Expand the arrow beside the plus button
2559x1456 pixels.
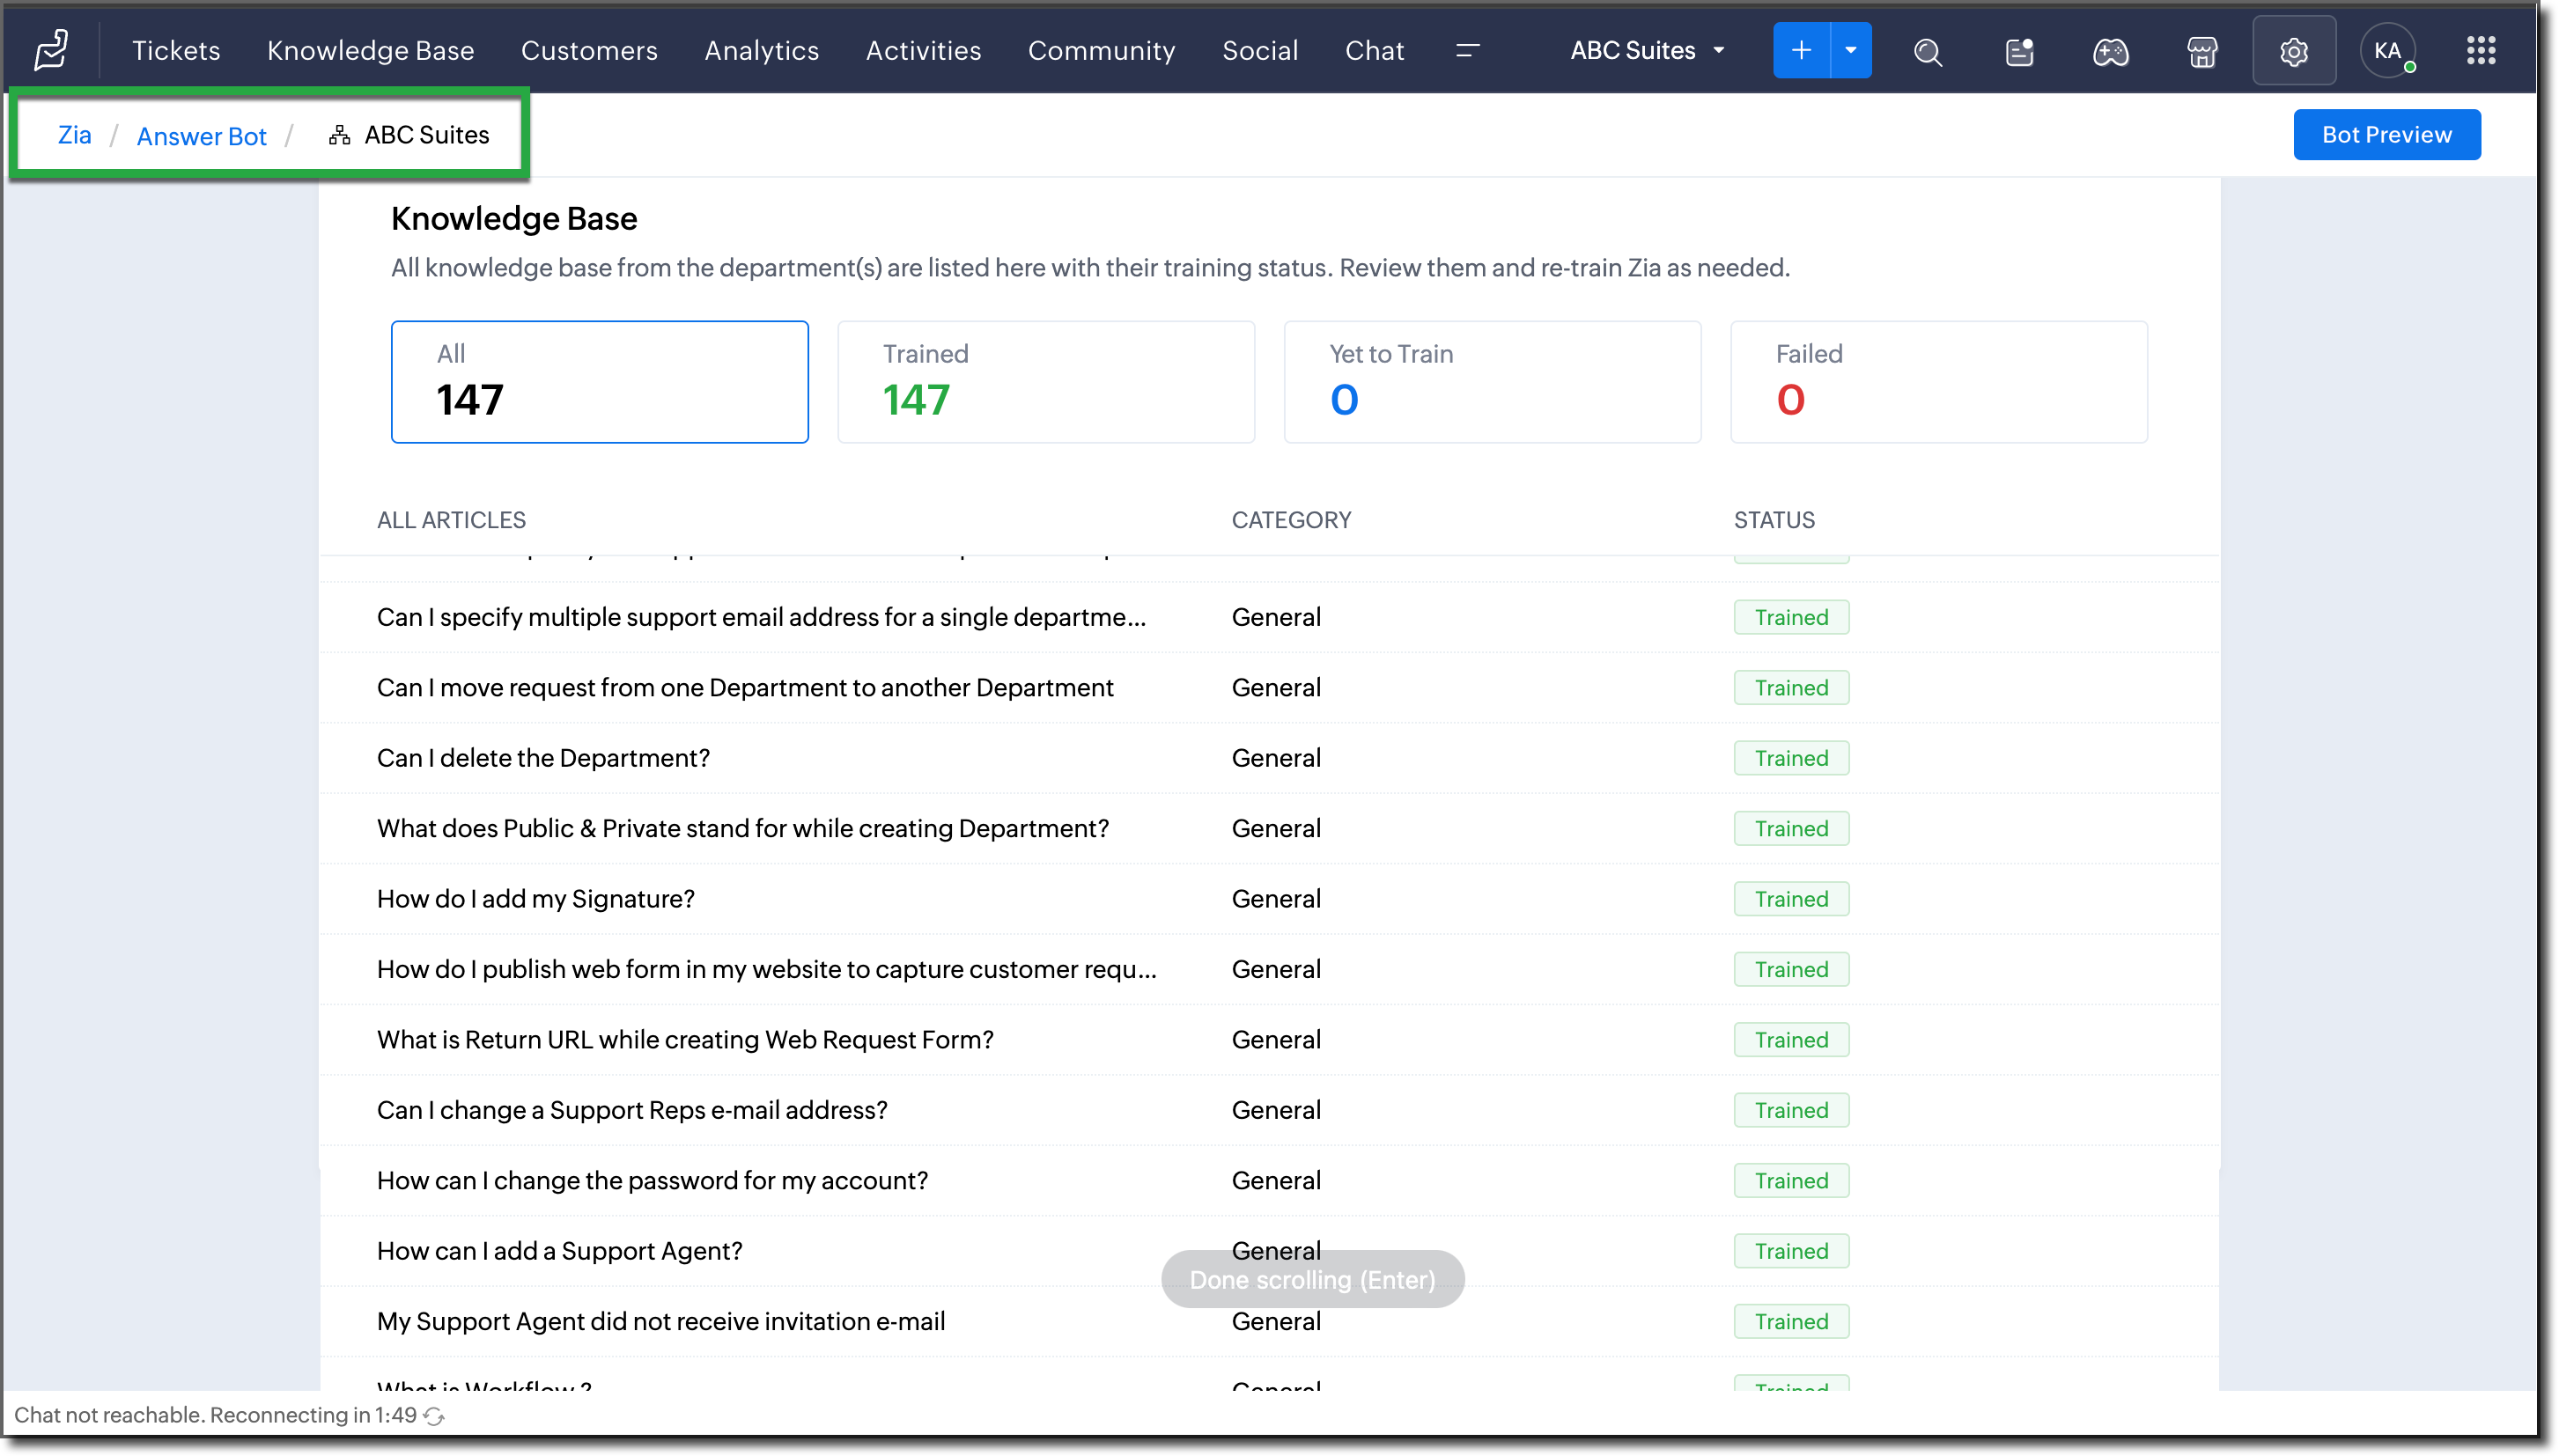coord(1850,50)
